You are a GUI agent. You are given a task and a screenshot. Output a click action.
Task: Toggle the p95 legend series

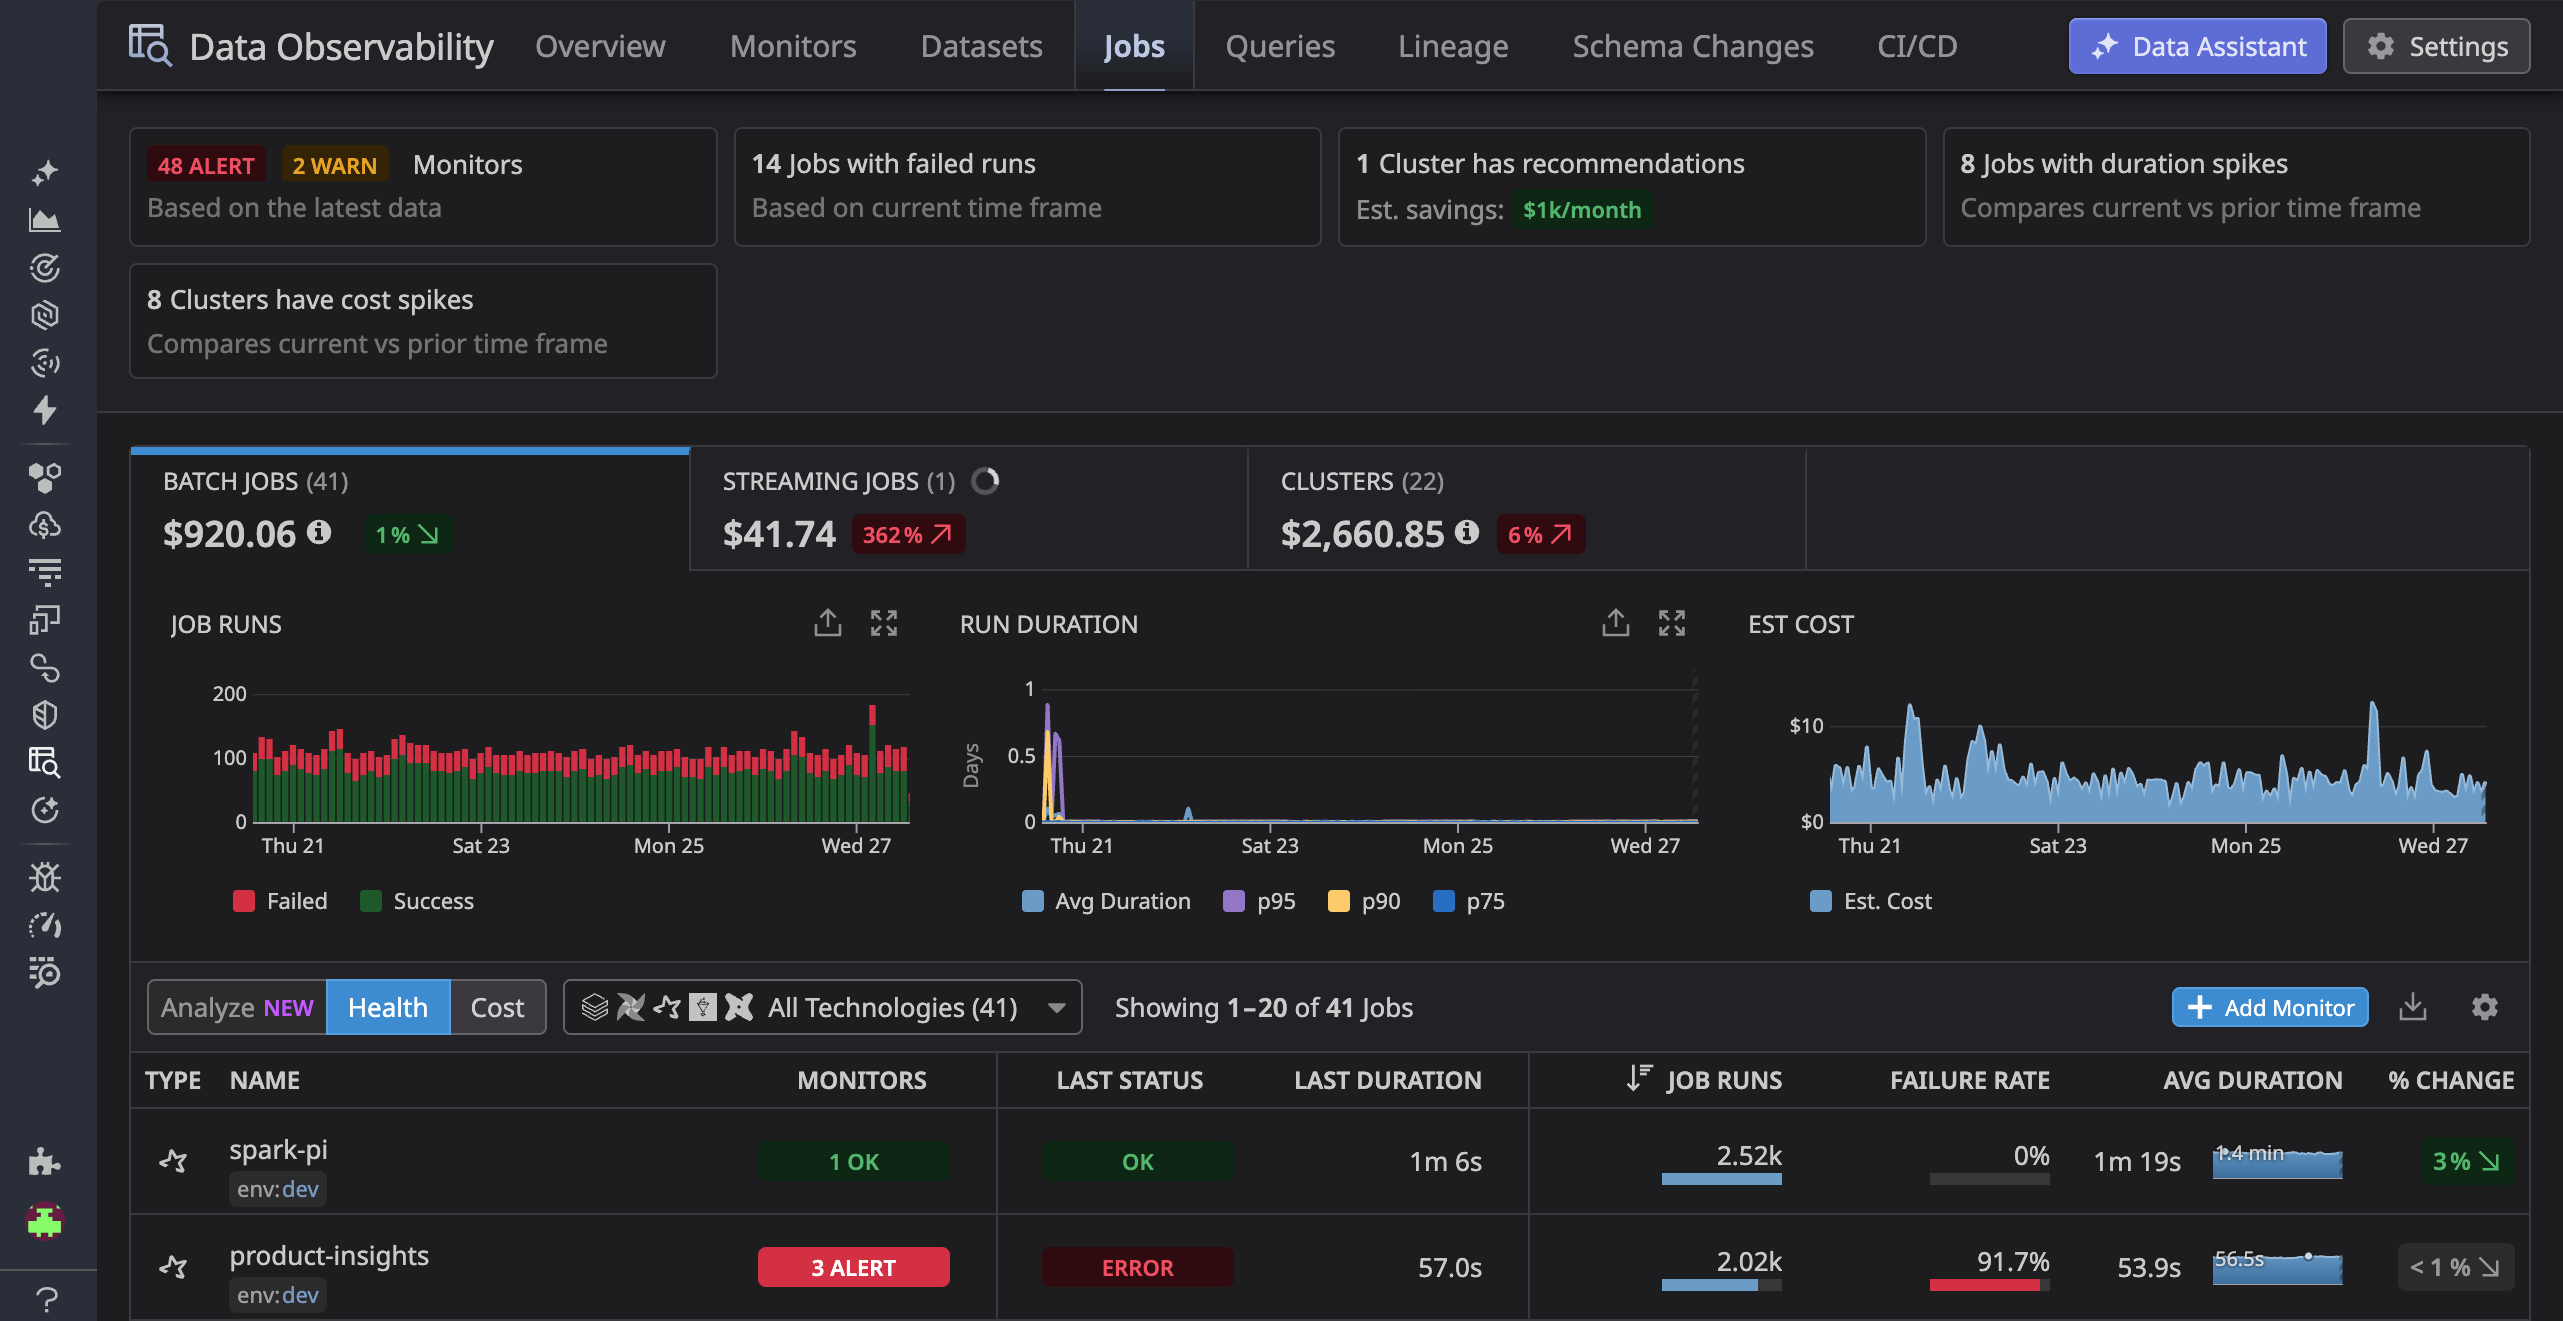click(x=1259, y=901)
